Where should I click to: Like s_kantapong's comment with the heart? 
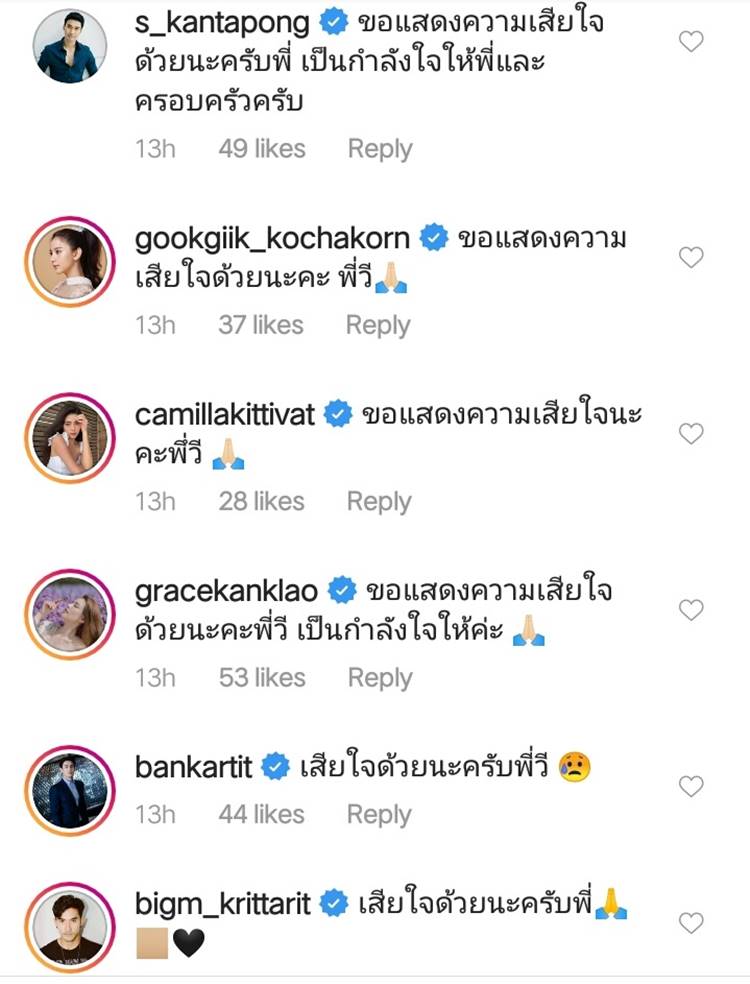[691, 41]
